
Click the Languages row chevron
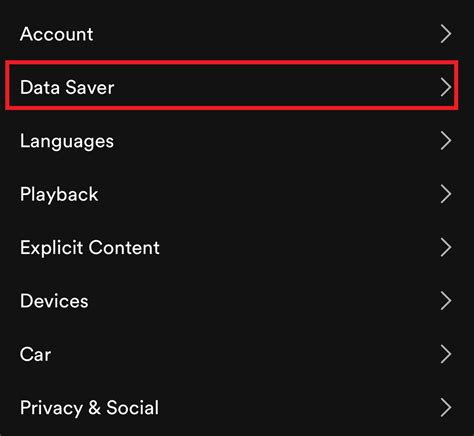[x=446, y=140]
